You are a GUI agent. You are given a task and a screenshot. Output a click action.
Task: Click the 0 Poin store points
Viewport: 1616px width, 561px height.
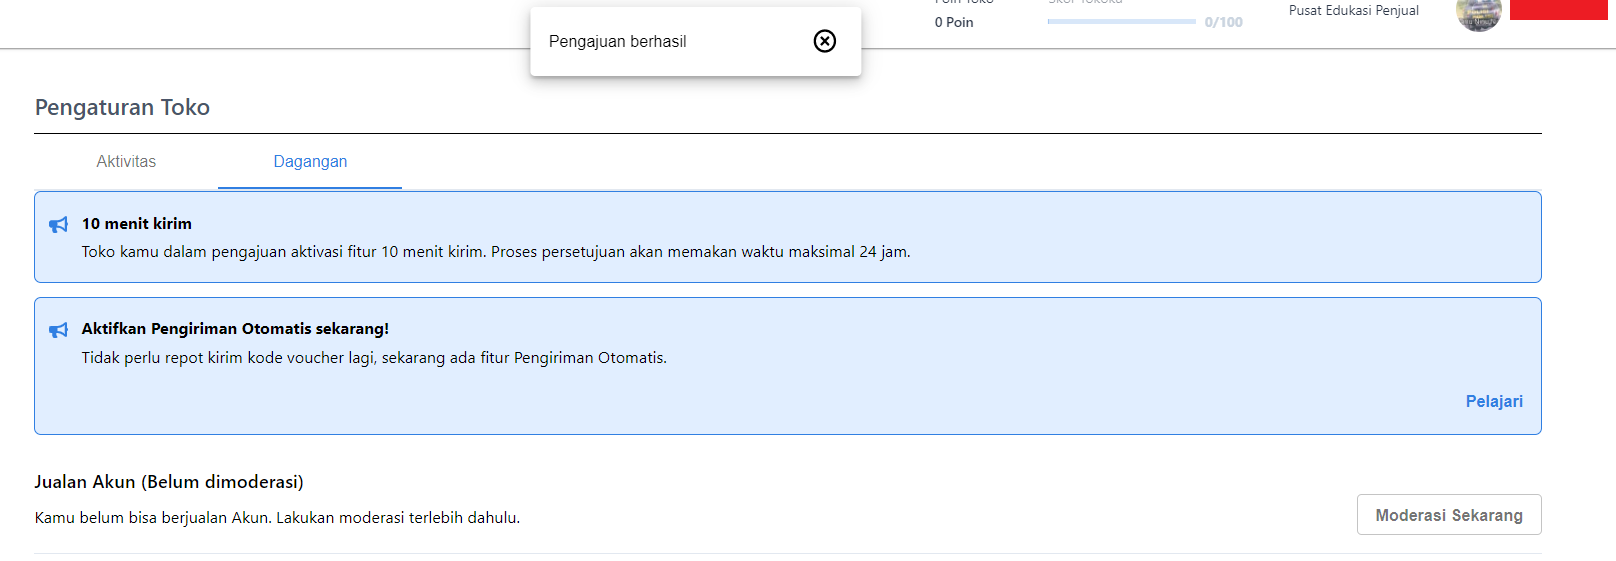point(954,22)
